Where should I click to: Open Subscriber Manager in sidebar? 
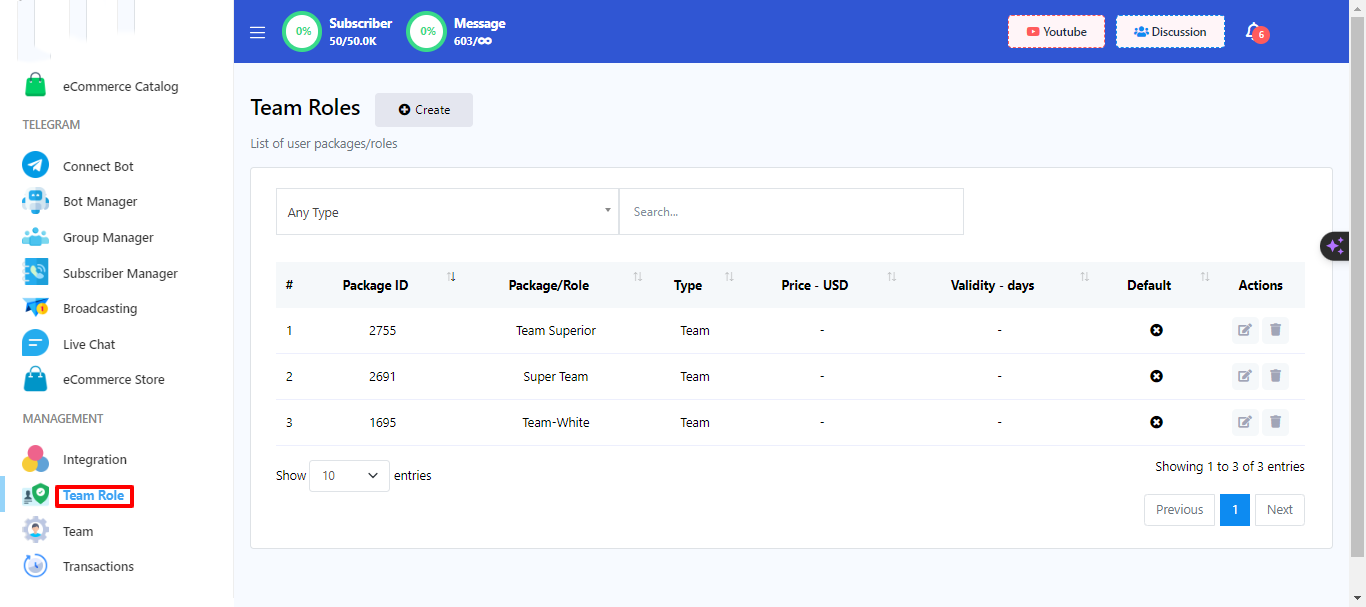(120, 273)
